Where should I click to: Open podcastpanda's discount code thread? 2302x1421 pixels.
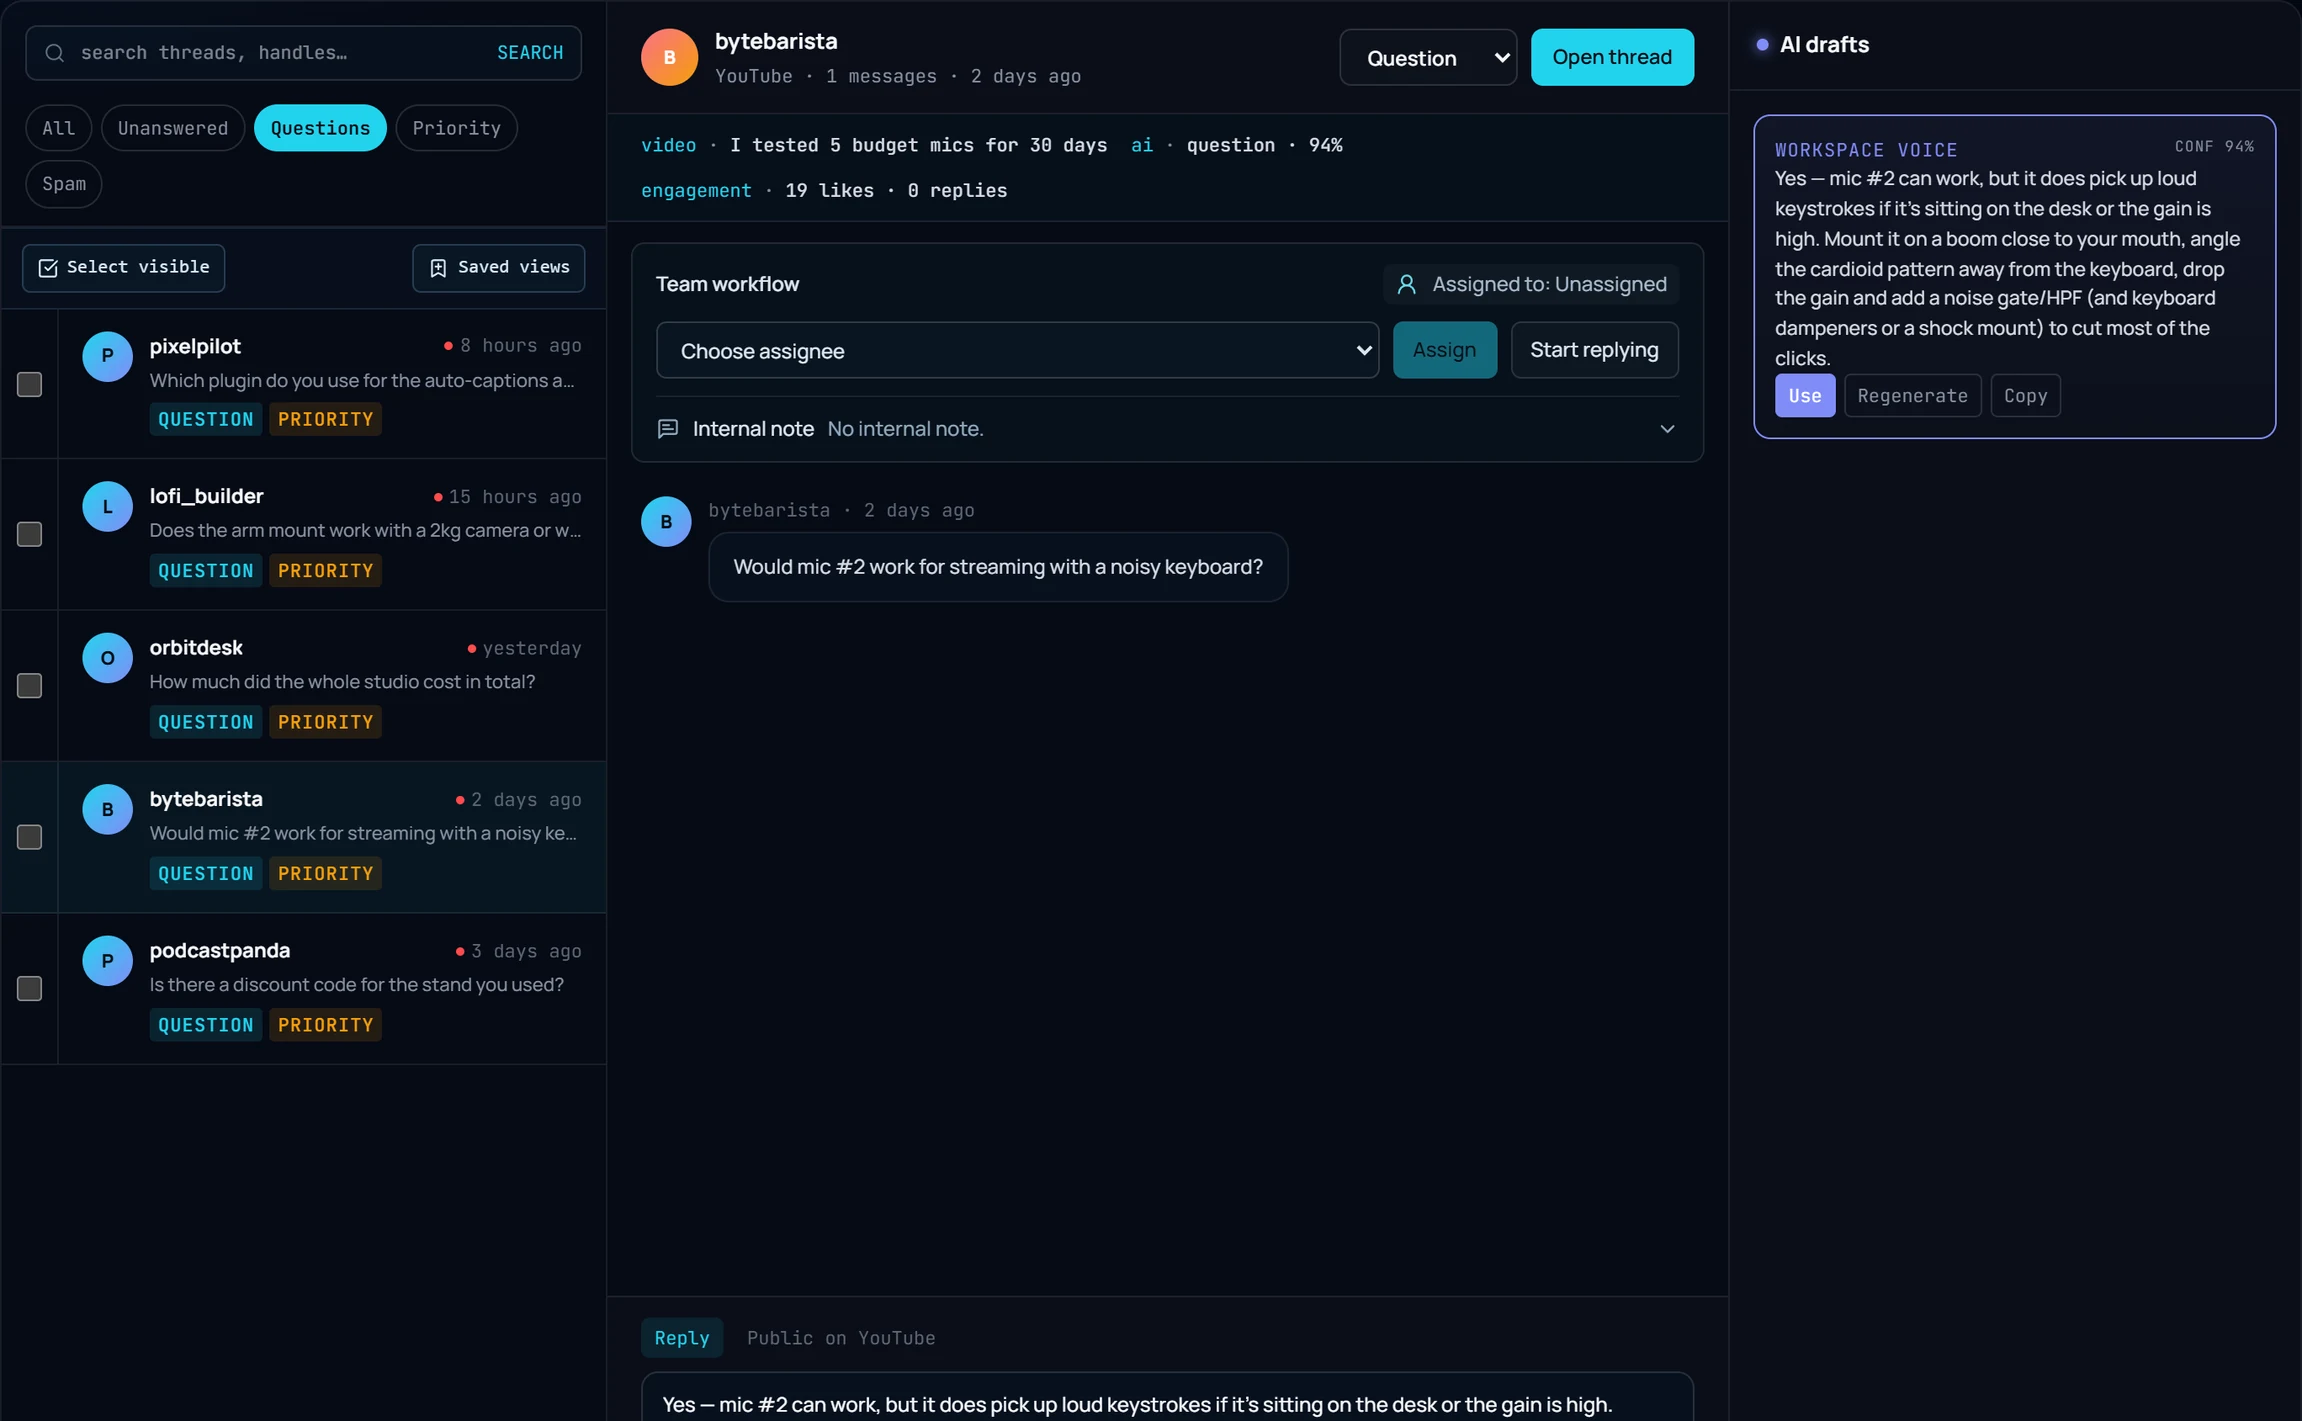tap(330, 988)
